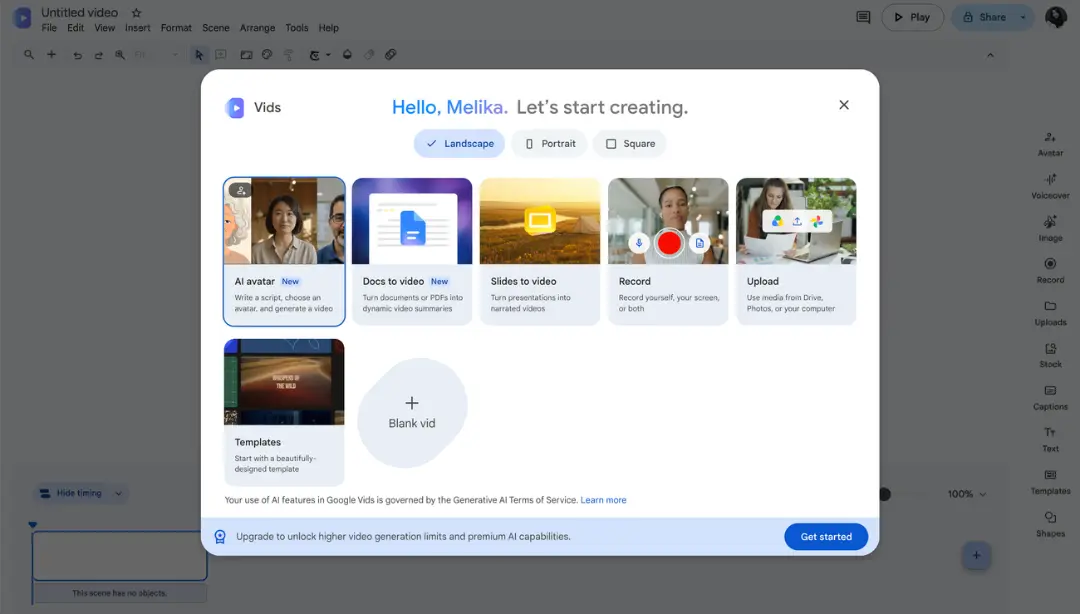This screenshot has width=1080, height=614.
Task: Choose the Docs to video card
Action: pyautogui.click(x=412, y=252)
